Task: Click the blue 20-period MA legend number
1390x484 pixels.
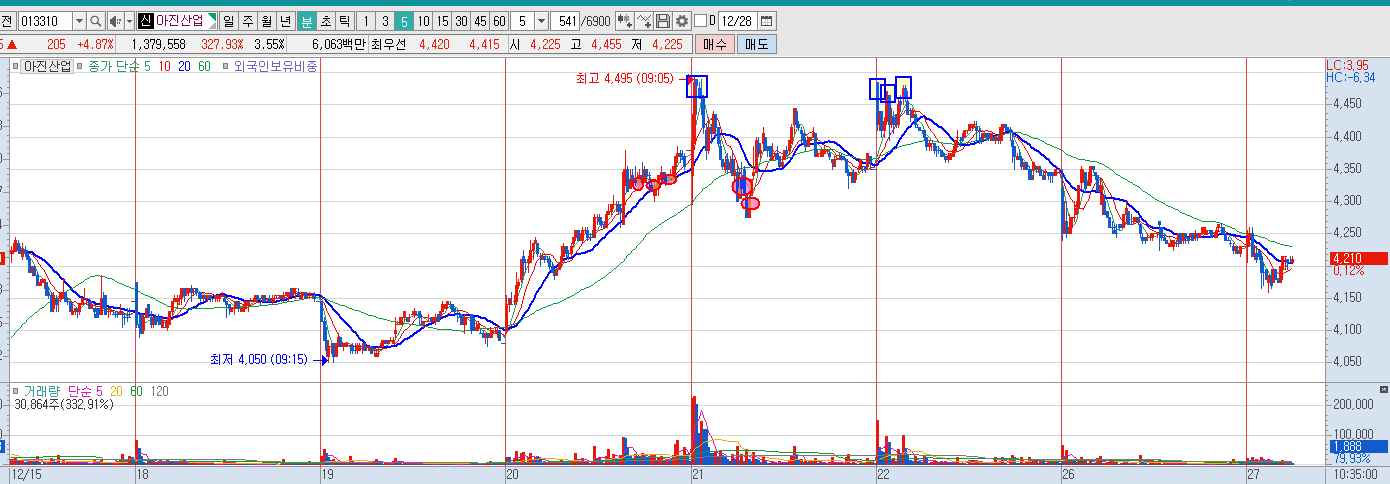Action: pyautogui.click(x=184, y=66)
